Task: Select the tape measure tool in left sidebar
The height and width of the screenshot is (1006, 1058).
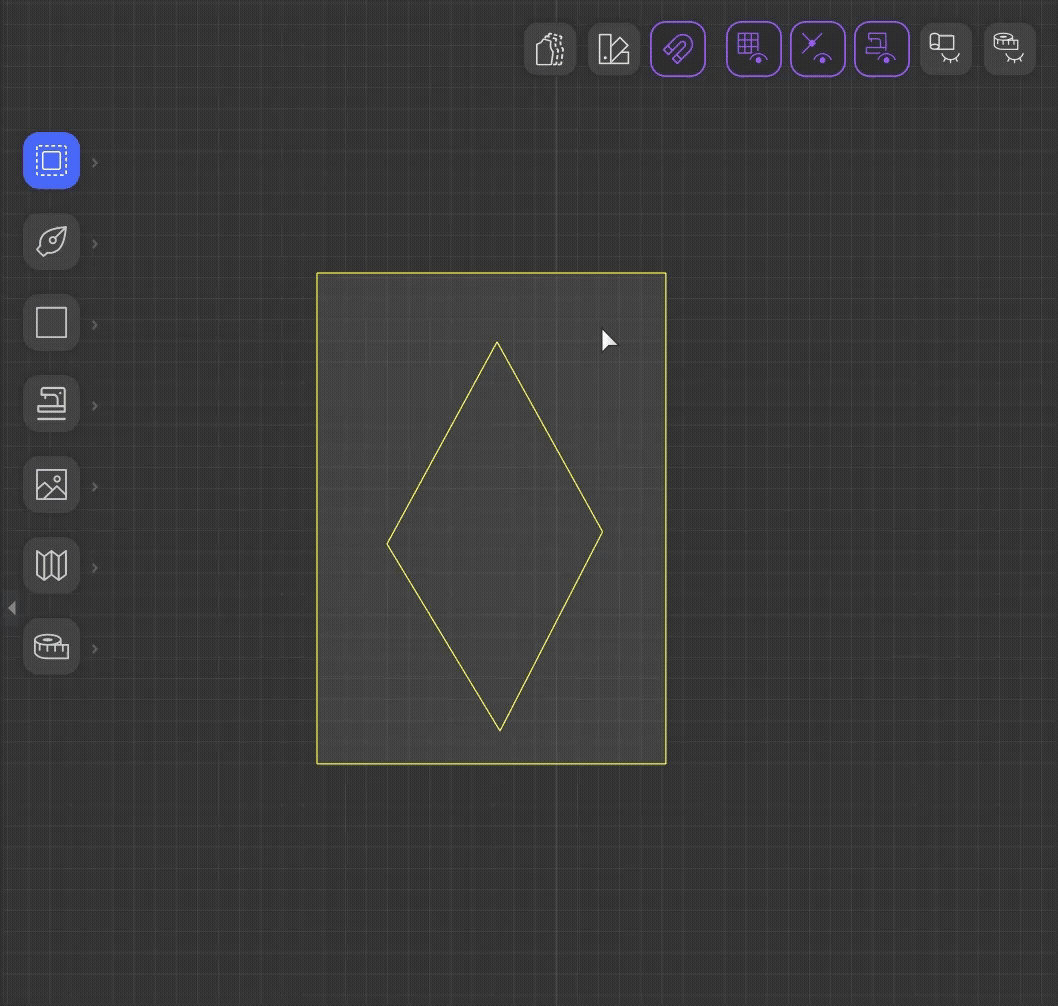Action: (x=51, y=646)
